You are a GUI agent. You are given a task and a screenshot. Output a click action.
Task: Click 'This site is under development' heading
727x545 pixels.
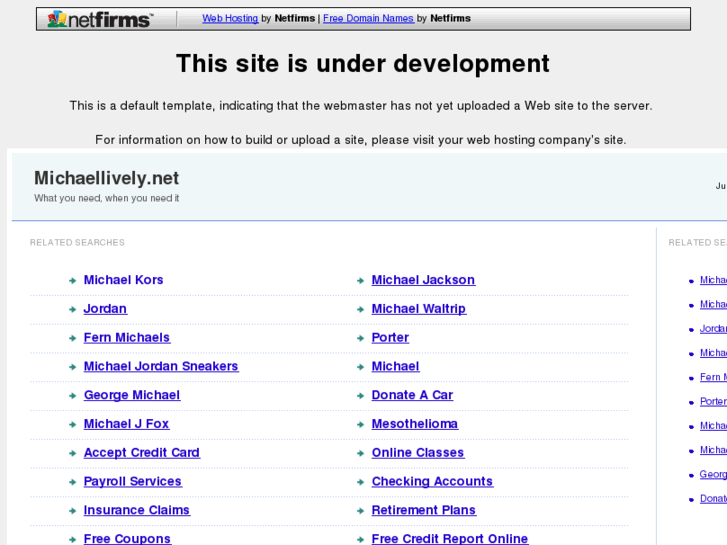coord(363,64)
